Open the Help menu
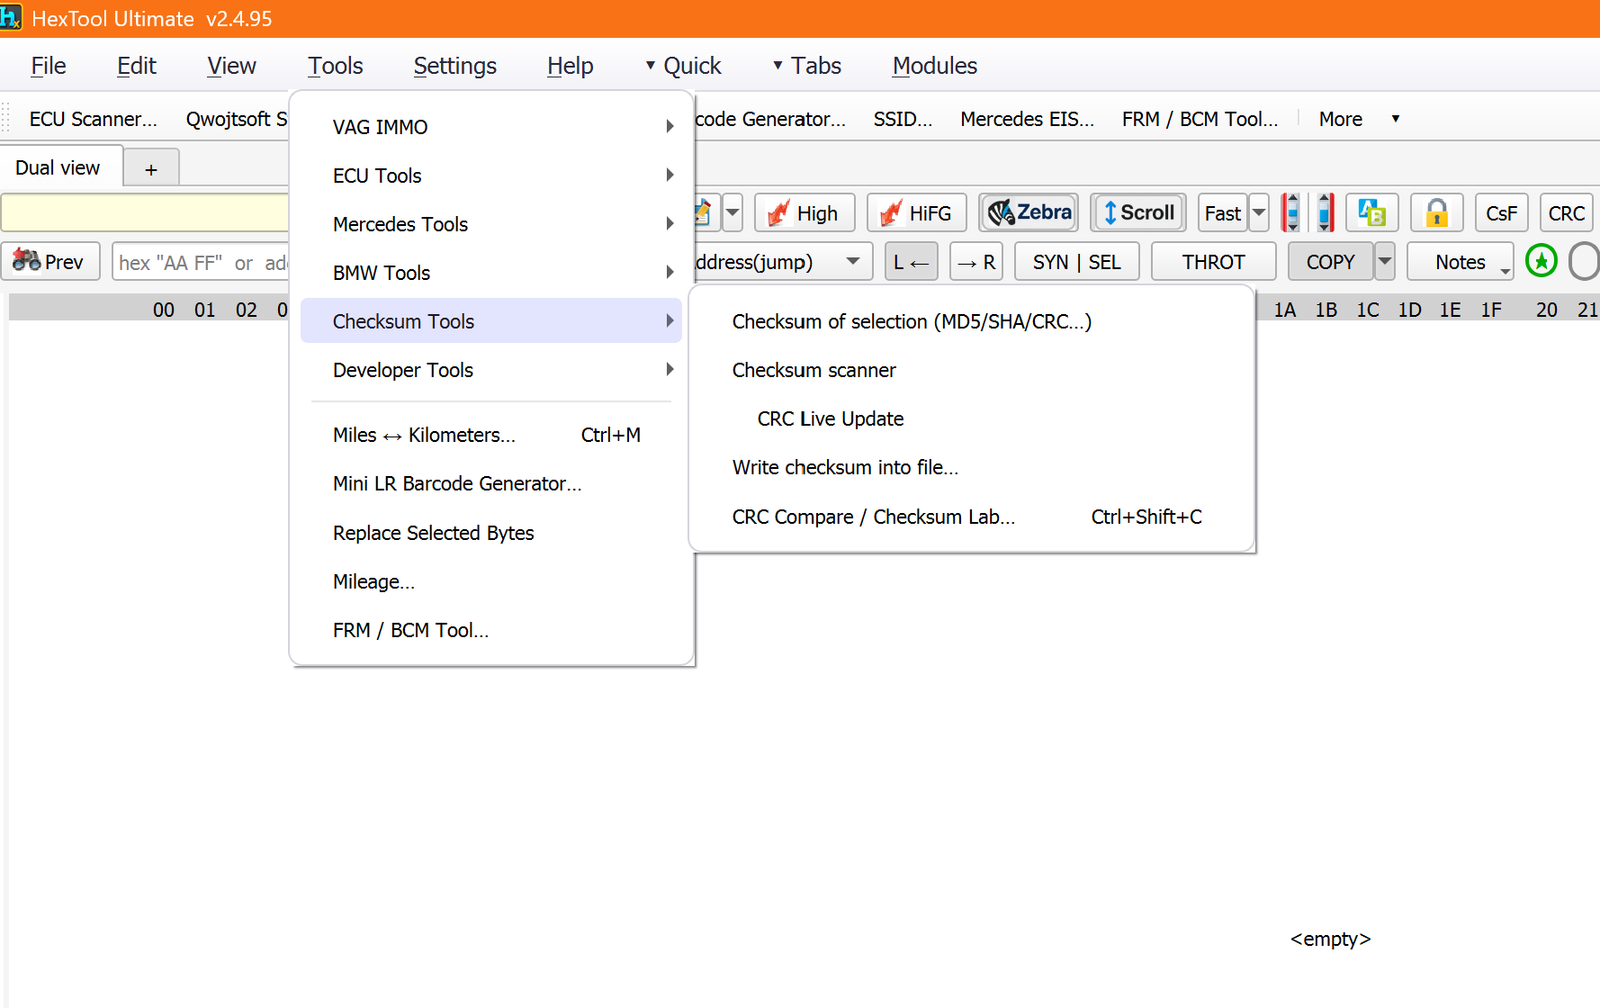 coord(570,66)
